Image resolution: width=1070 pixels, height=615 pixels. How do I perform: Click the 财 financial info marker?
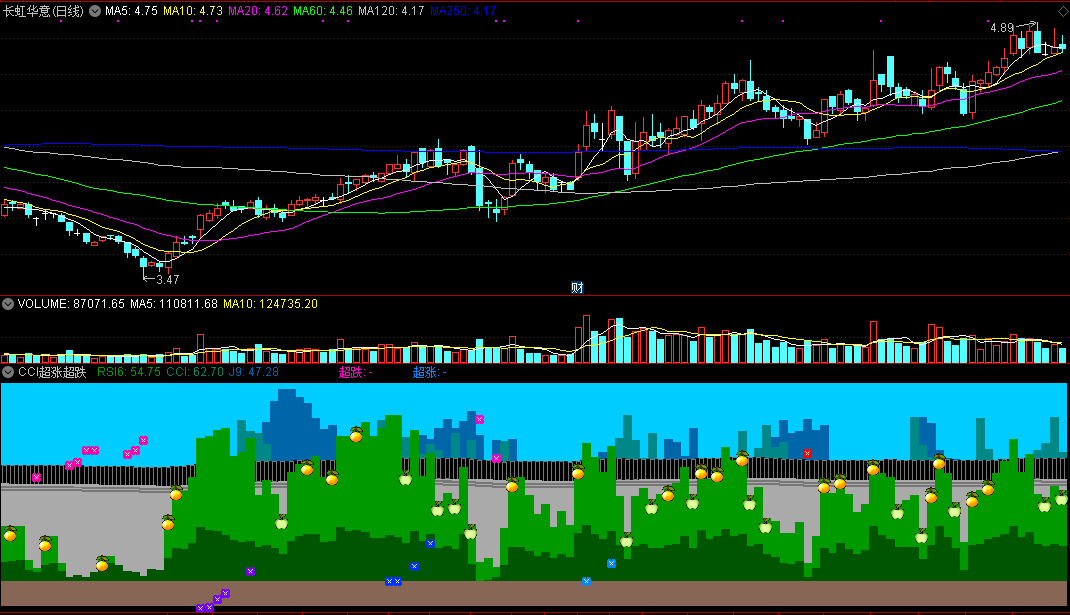[x=577, y=287]
